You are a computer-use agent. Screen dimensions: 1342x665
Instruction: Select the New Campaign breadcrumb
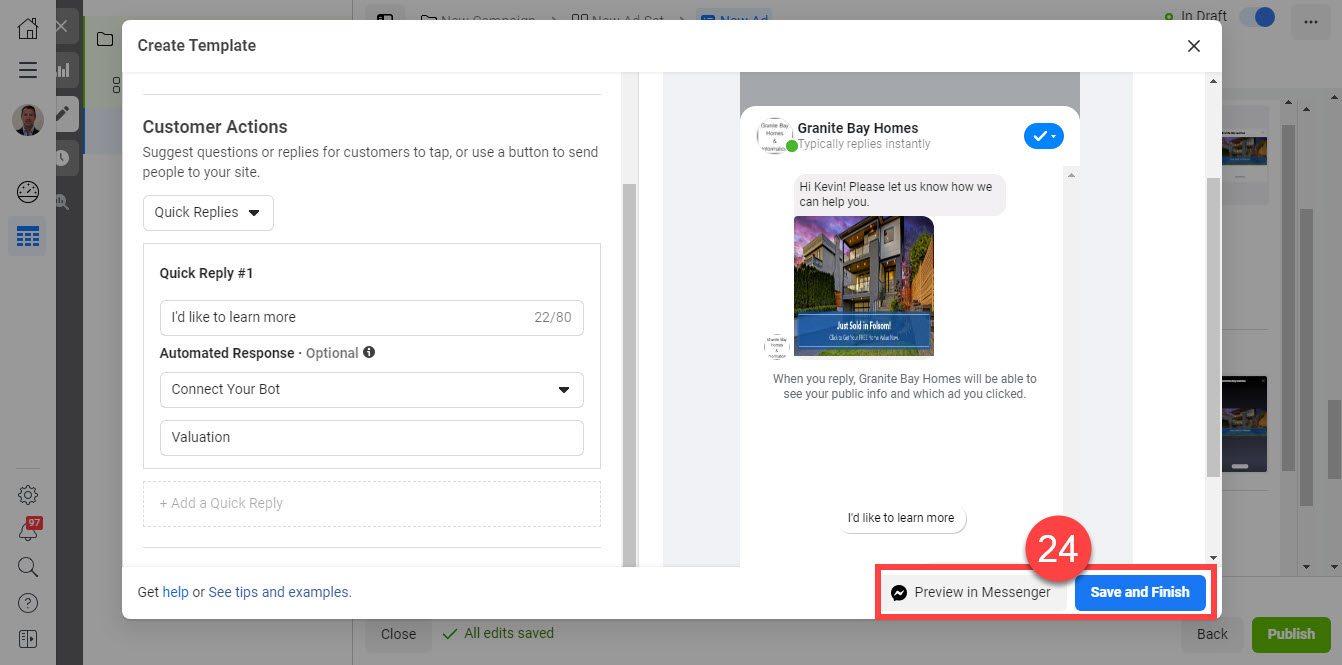[489, 19]
